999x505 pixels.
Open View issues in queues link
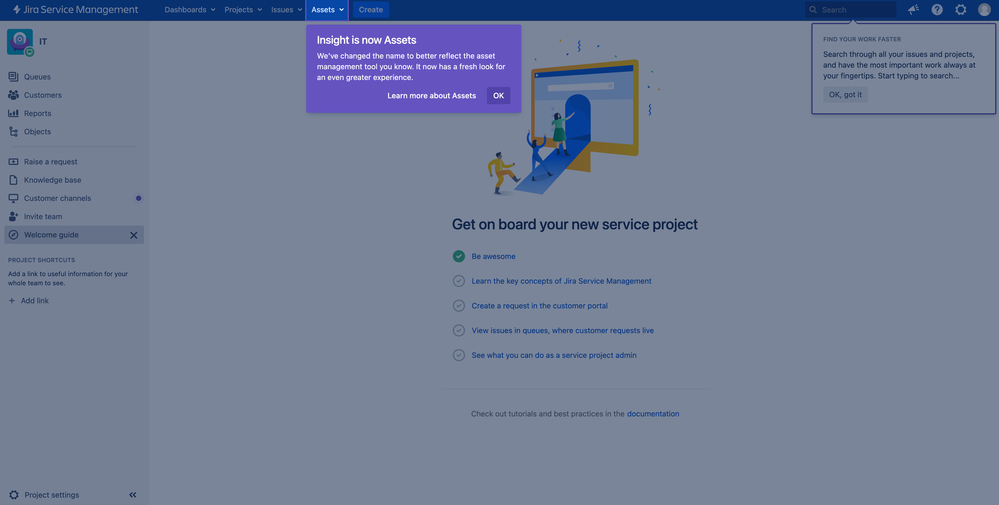click(563, 331)
